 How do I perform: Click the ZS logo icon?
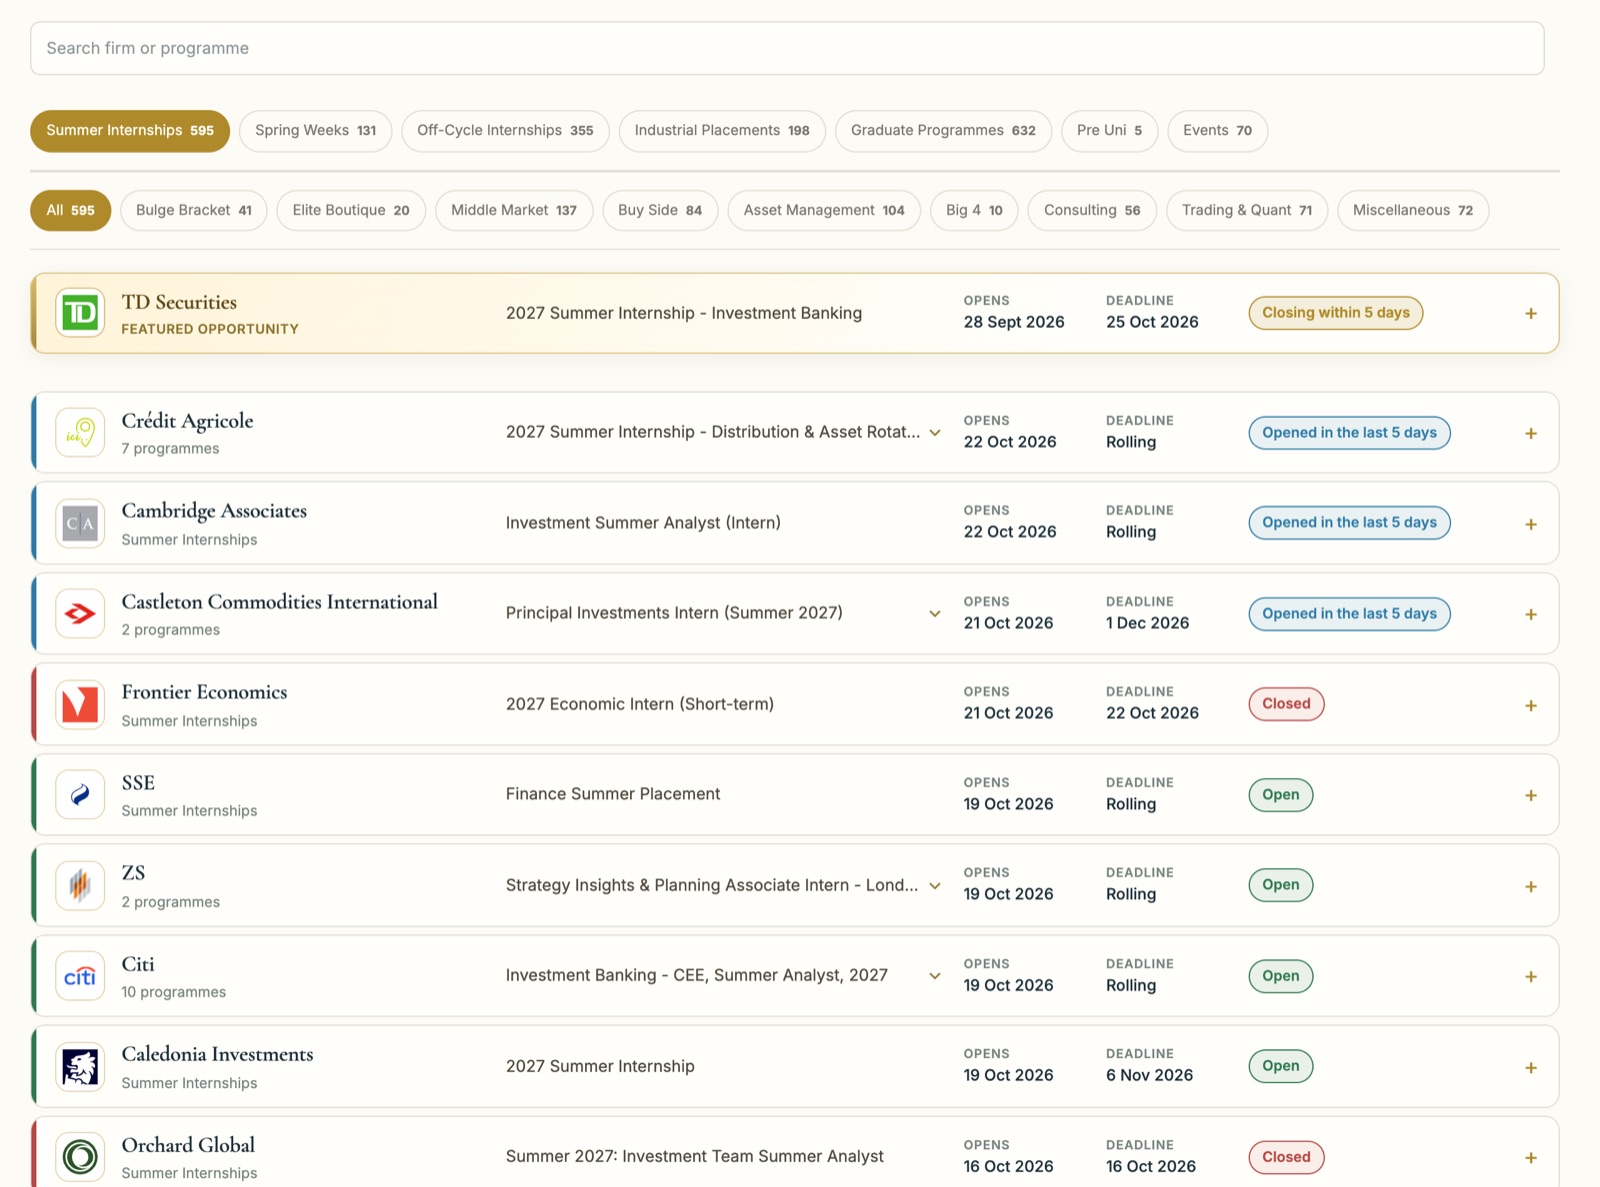point(80,886)
